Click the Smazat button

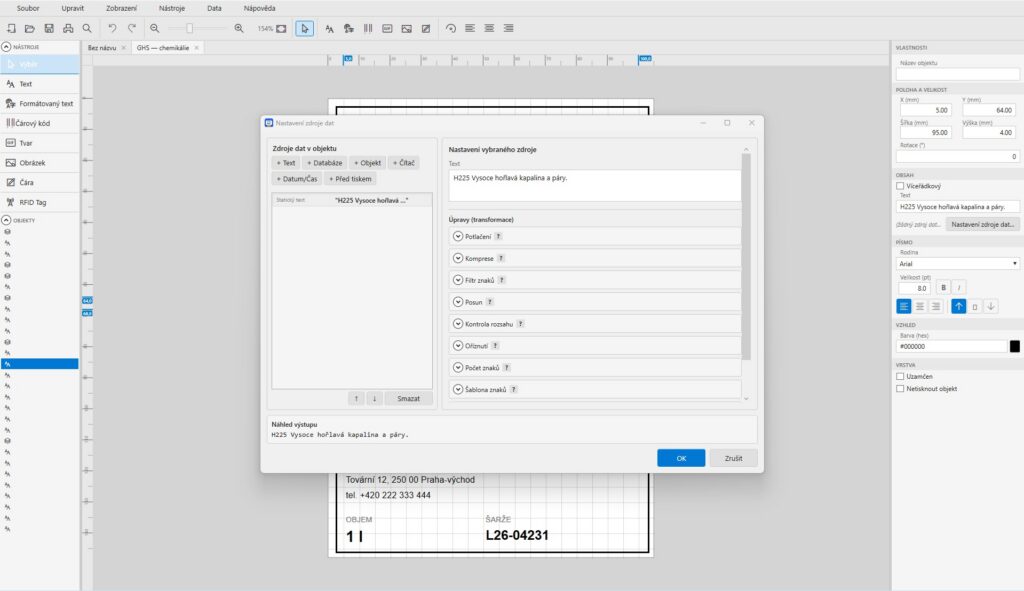click(x=408, y=398)
